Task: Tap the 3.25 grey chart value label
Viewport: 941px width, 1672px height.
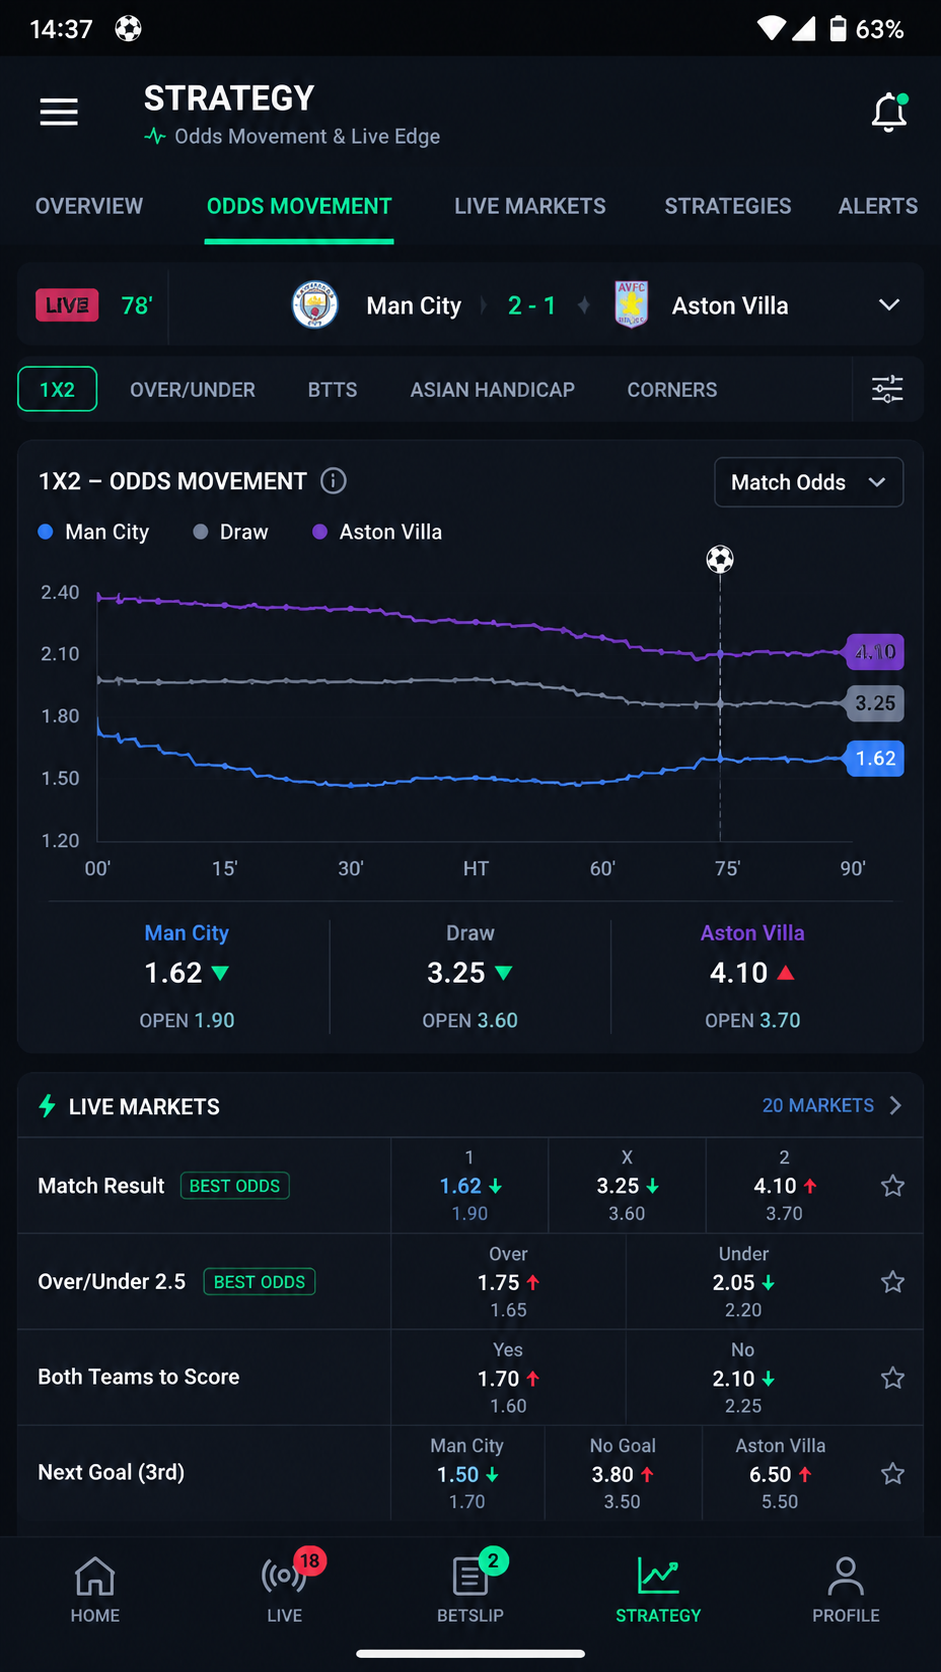Action: tap(875, 703)
